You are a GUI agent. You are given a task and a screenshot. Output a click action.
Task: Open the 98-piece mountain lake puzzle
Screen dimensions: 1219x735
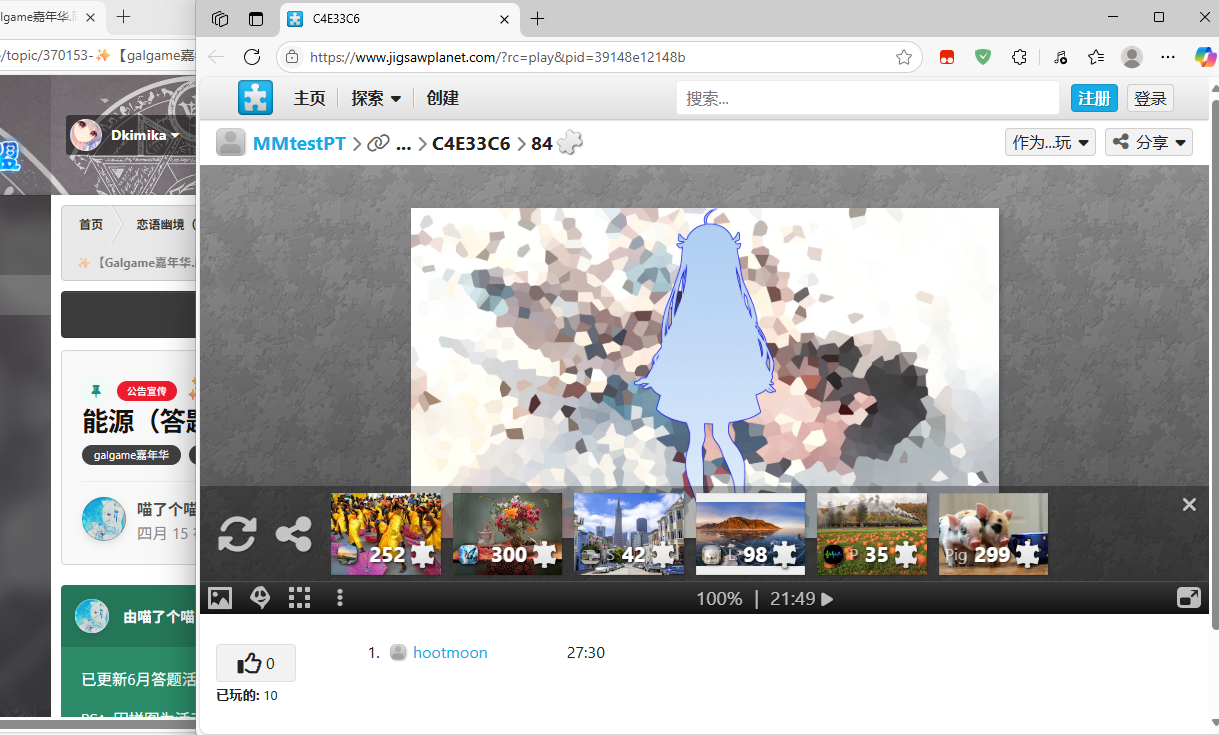coord(751,534)
